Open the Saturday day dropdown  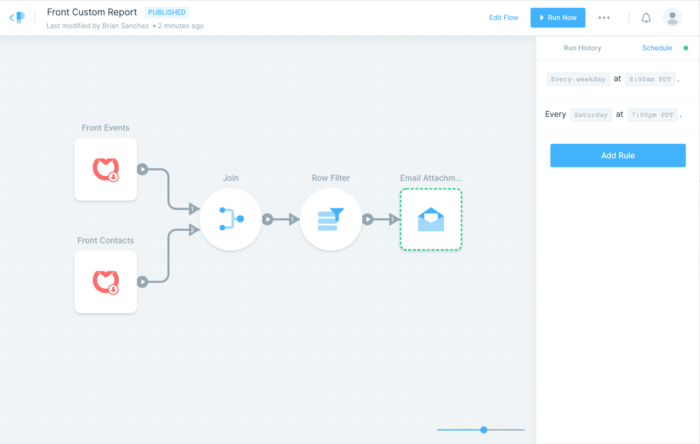click(591, 115)
